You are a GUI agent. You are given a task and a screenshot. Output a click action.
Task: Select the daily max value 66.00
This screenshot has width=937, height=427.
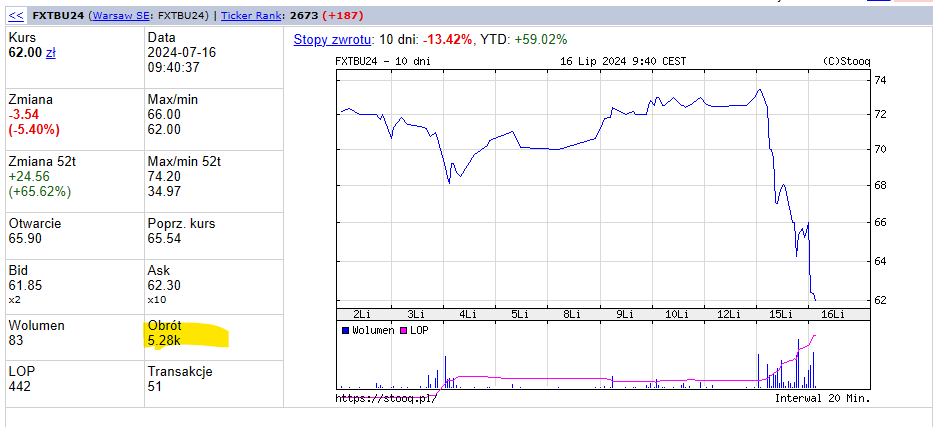pos(164,115)
